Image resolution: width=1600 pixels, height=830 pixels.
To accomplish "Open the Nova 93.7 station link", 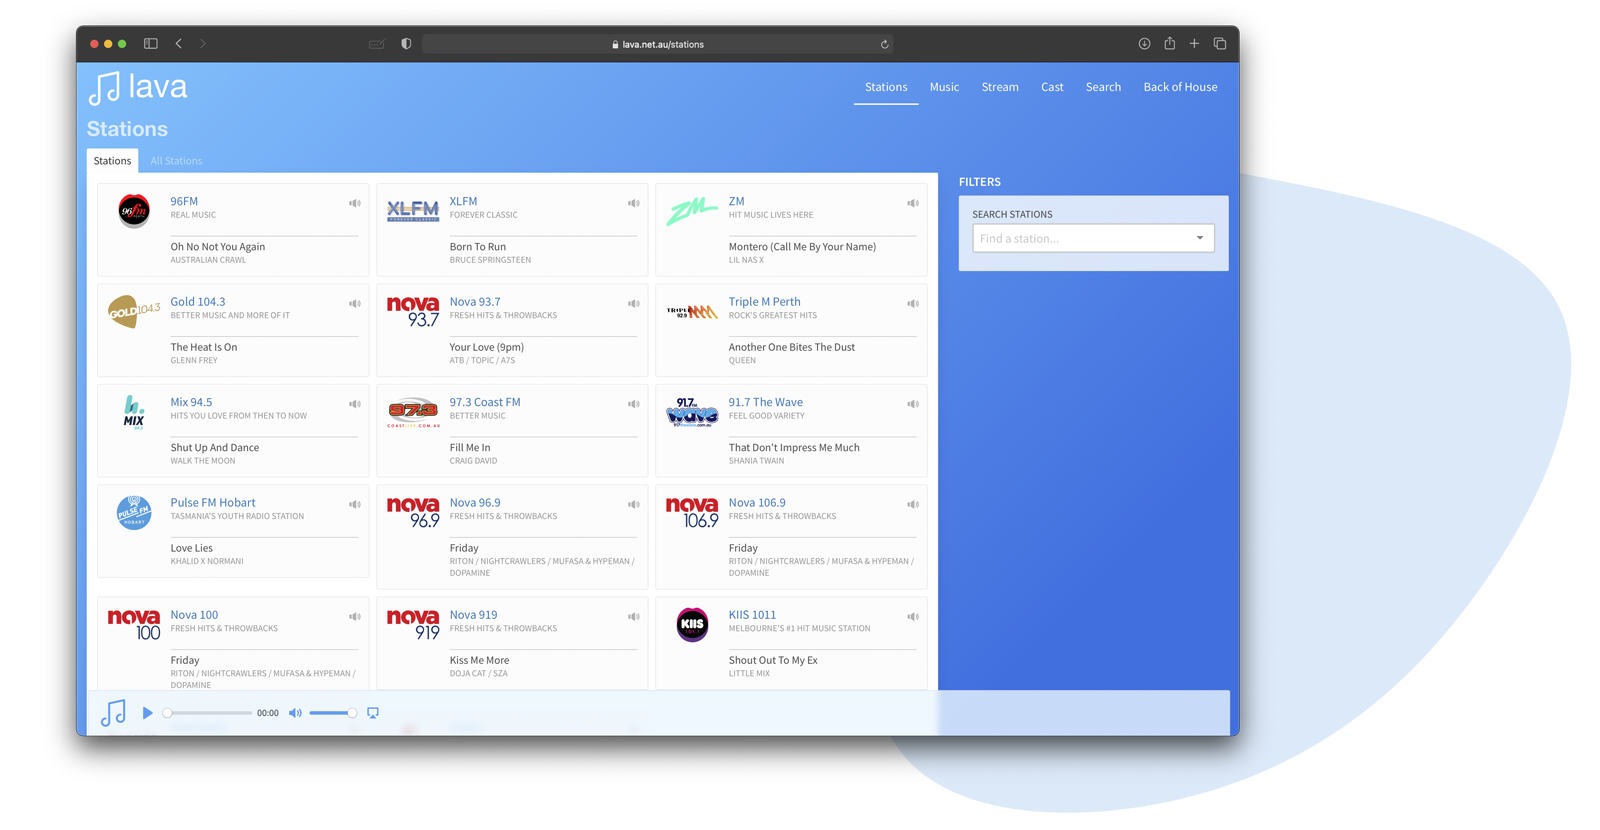I will pos(475,302).
